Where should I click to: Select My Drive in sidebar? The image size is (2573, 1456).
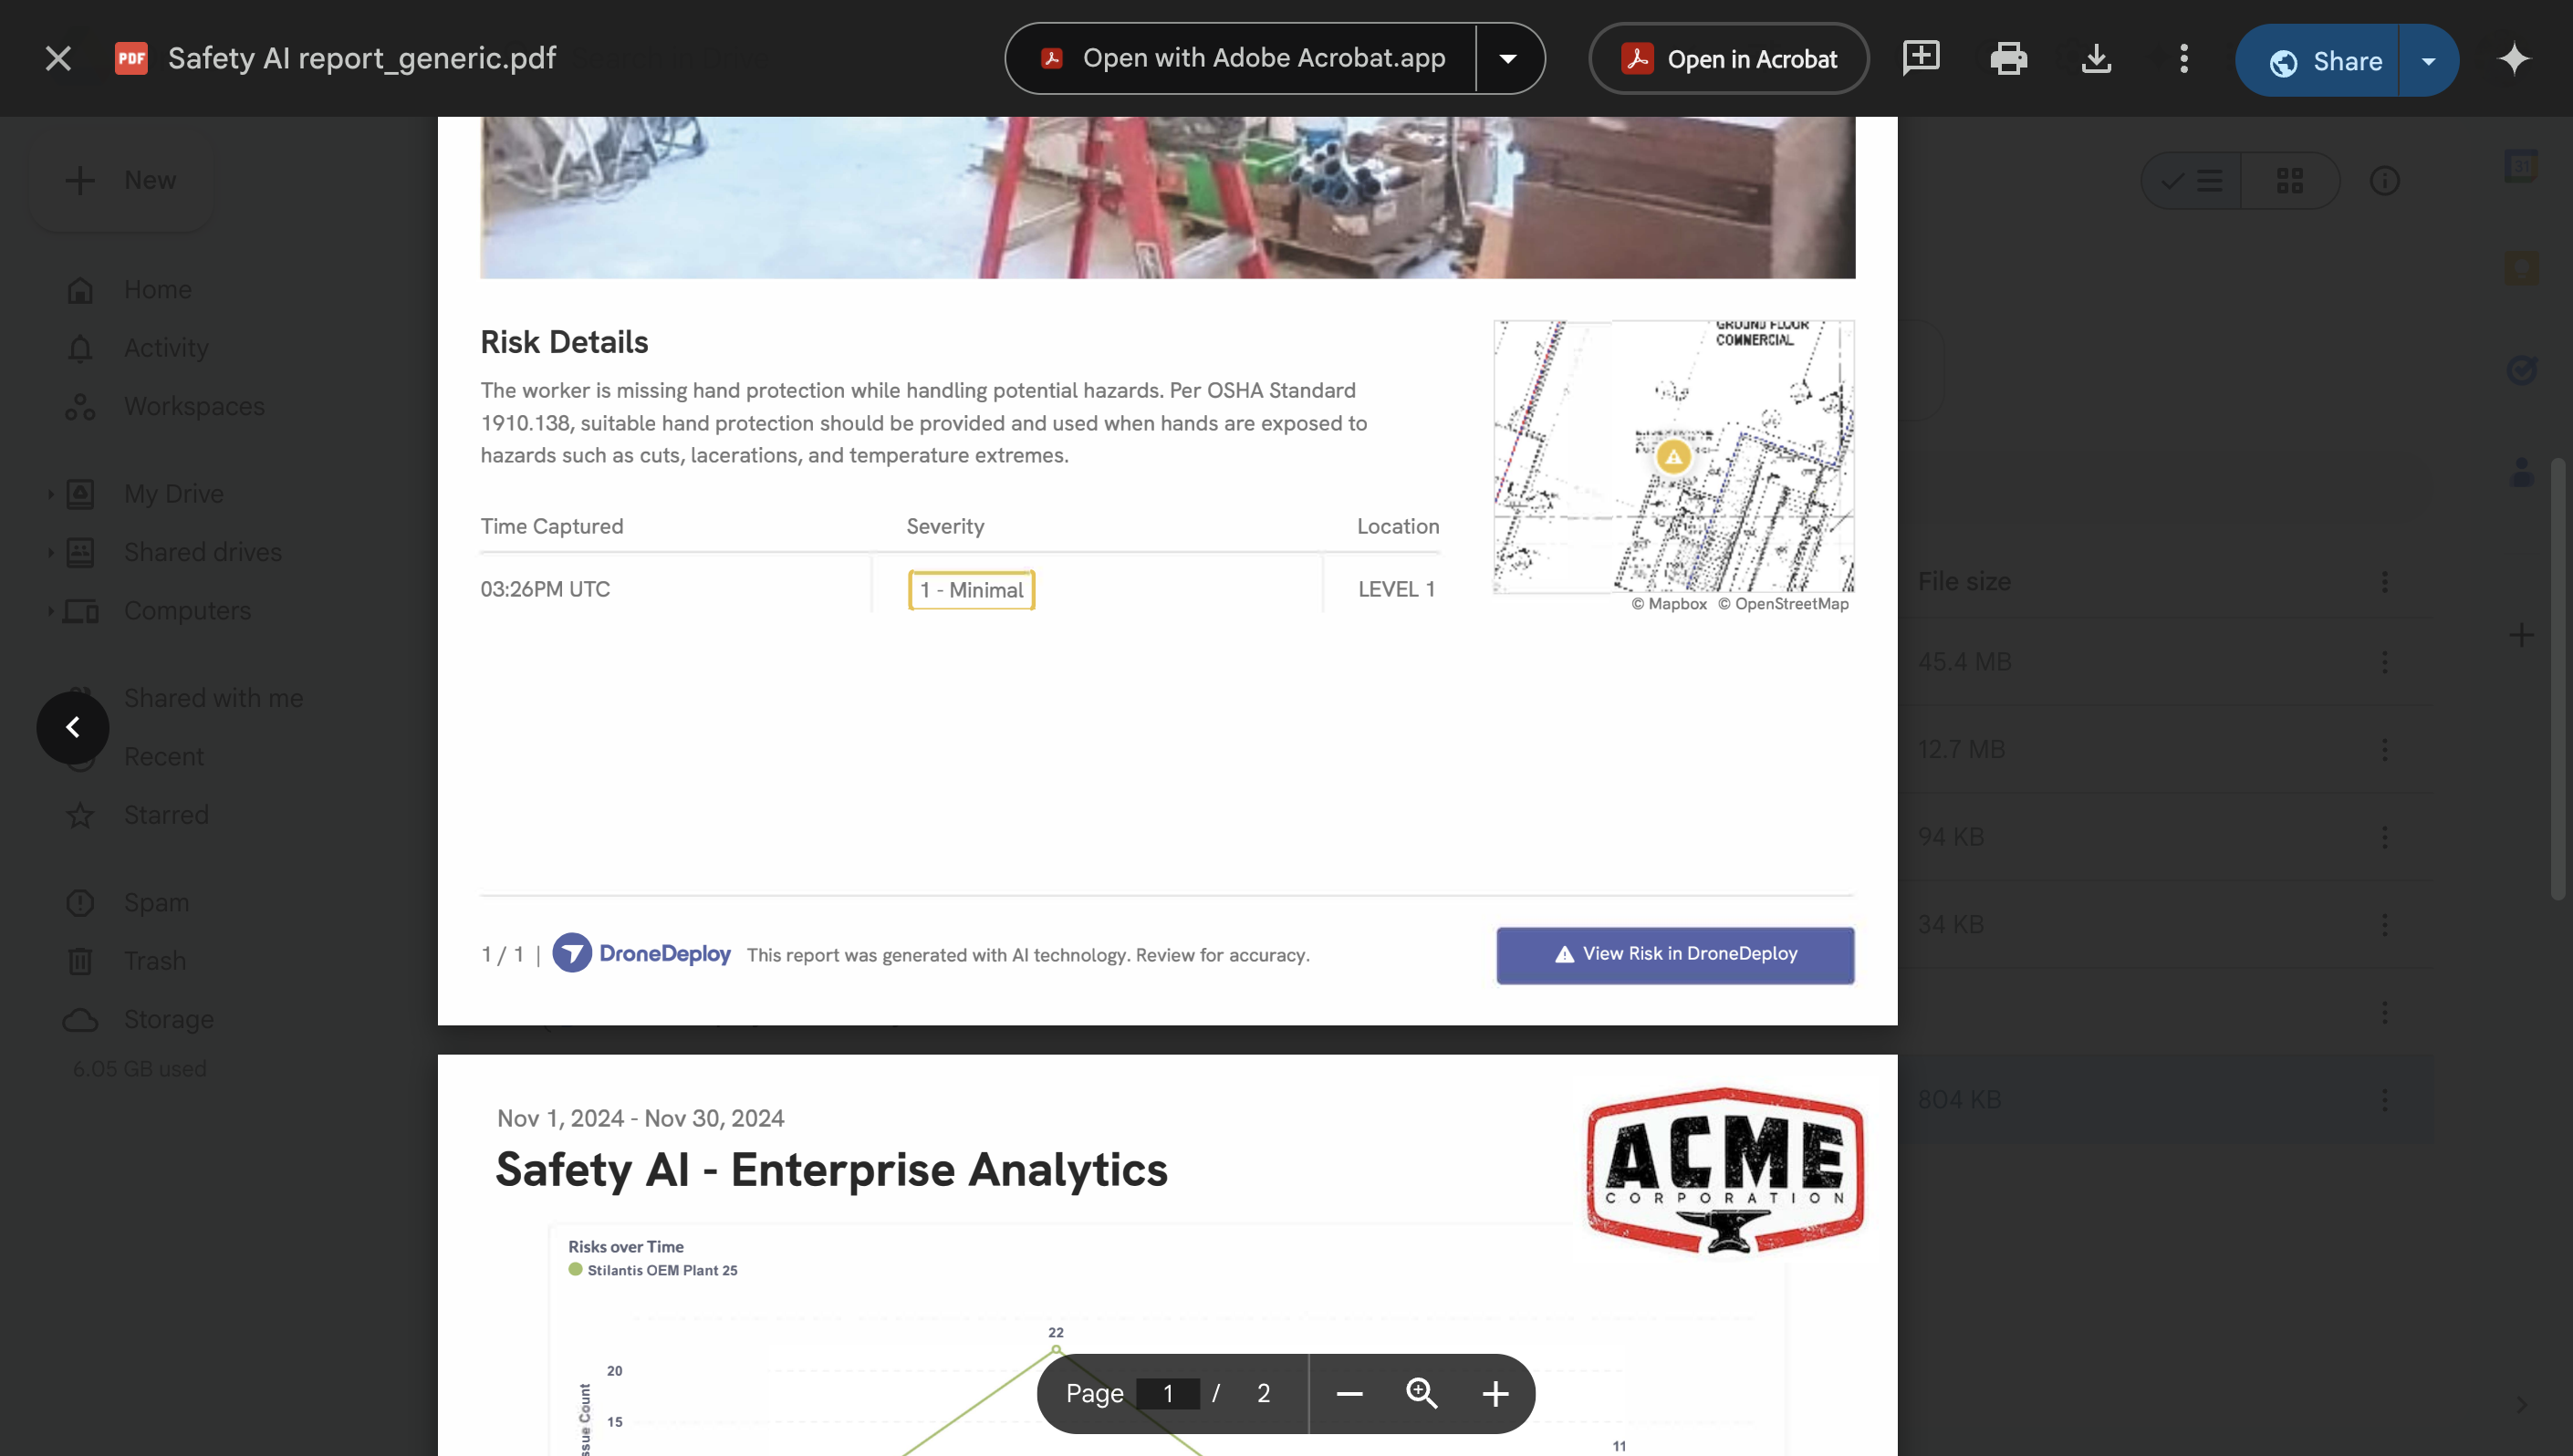coord(174,494)
